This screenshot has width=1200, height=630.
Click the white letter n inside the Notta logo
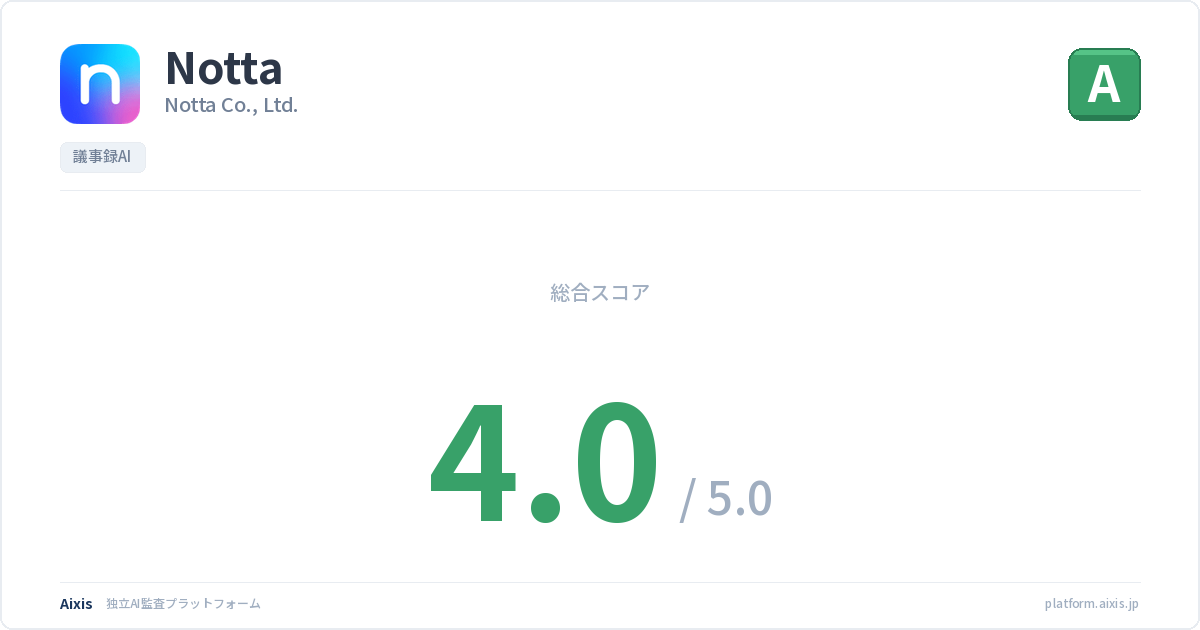(100, 86)
